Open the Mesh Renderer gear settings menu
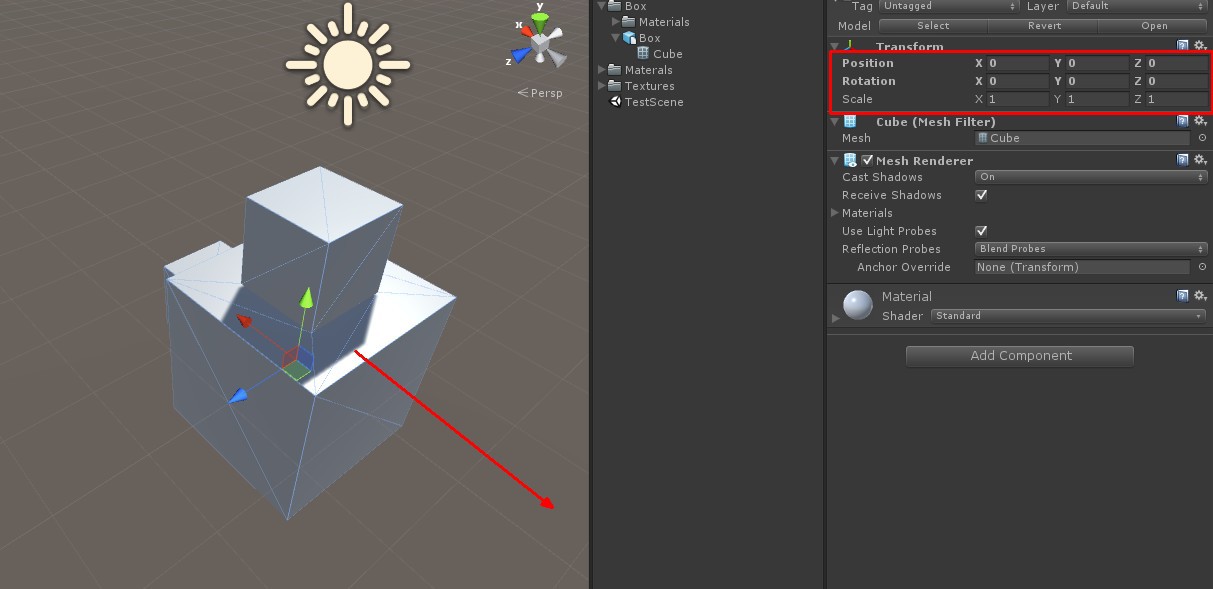 pyautogui.click(x=1199, y=158)
